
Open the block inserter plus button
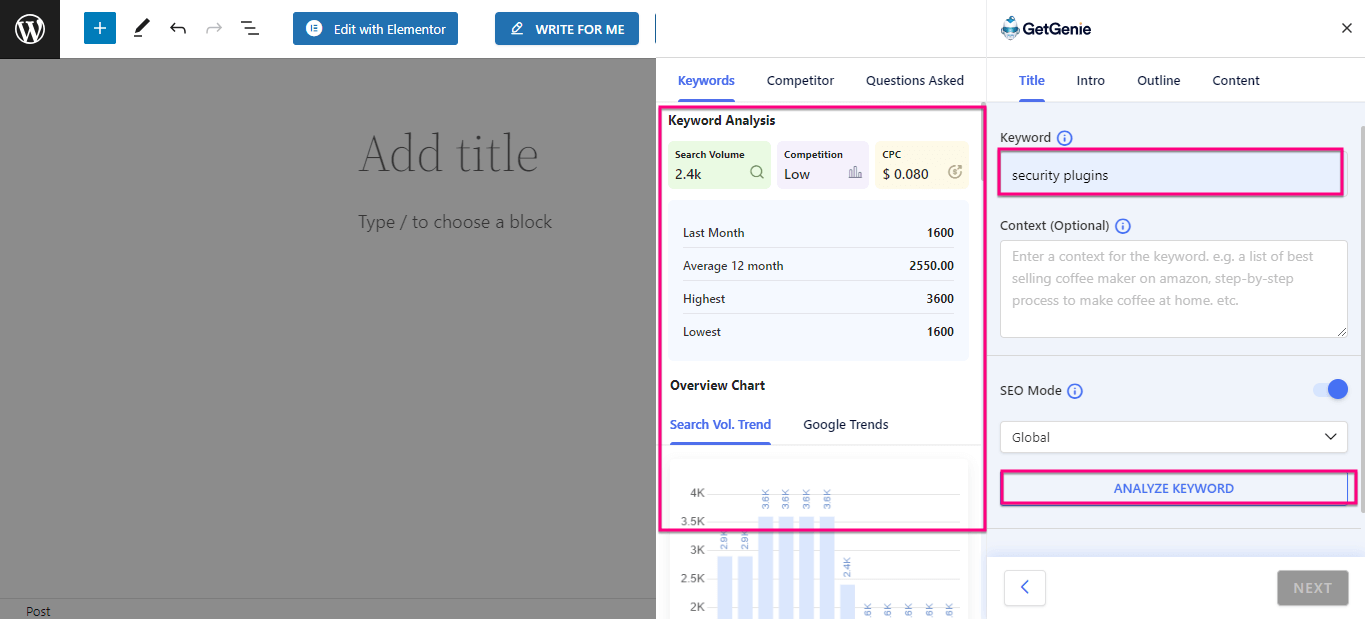pos(100,28)
